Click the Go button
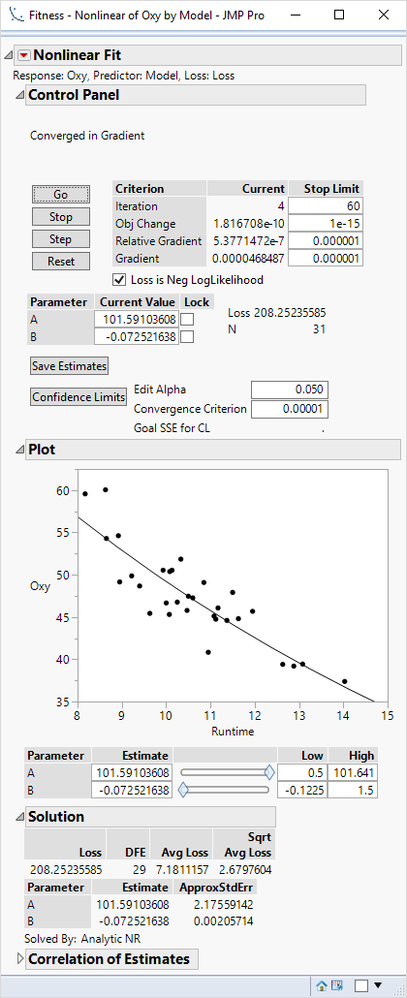This screenshot has width=407, height=998. point(61,194)
